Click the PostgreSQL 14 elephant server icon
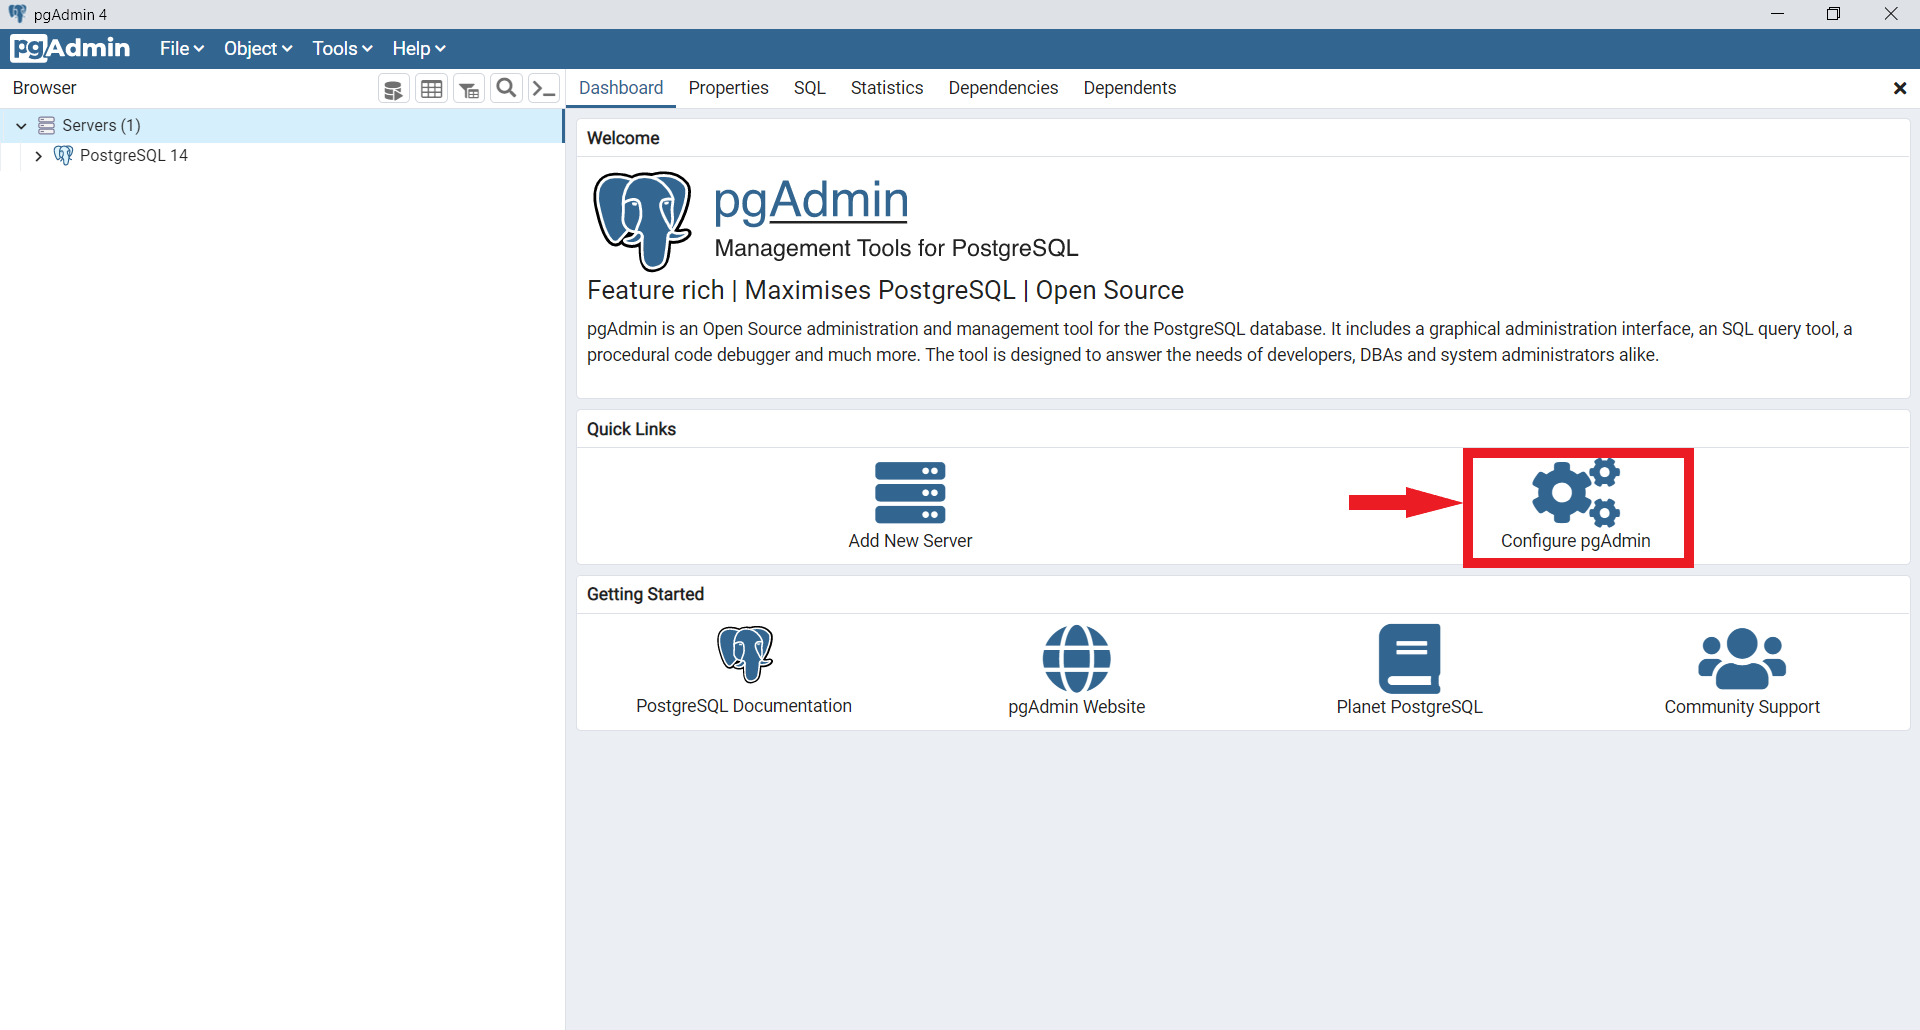This screenshot has width=1920, height=1030. [63, 155]
